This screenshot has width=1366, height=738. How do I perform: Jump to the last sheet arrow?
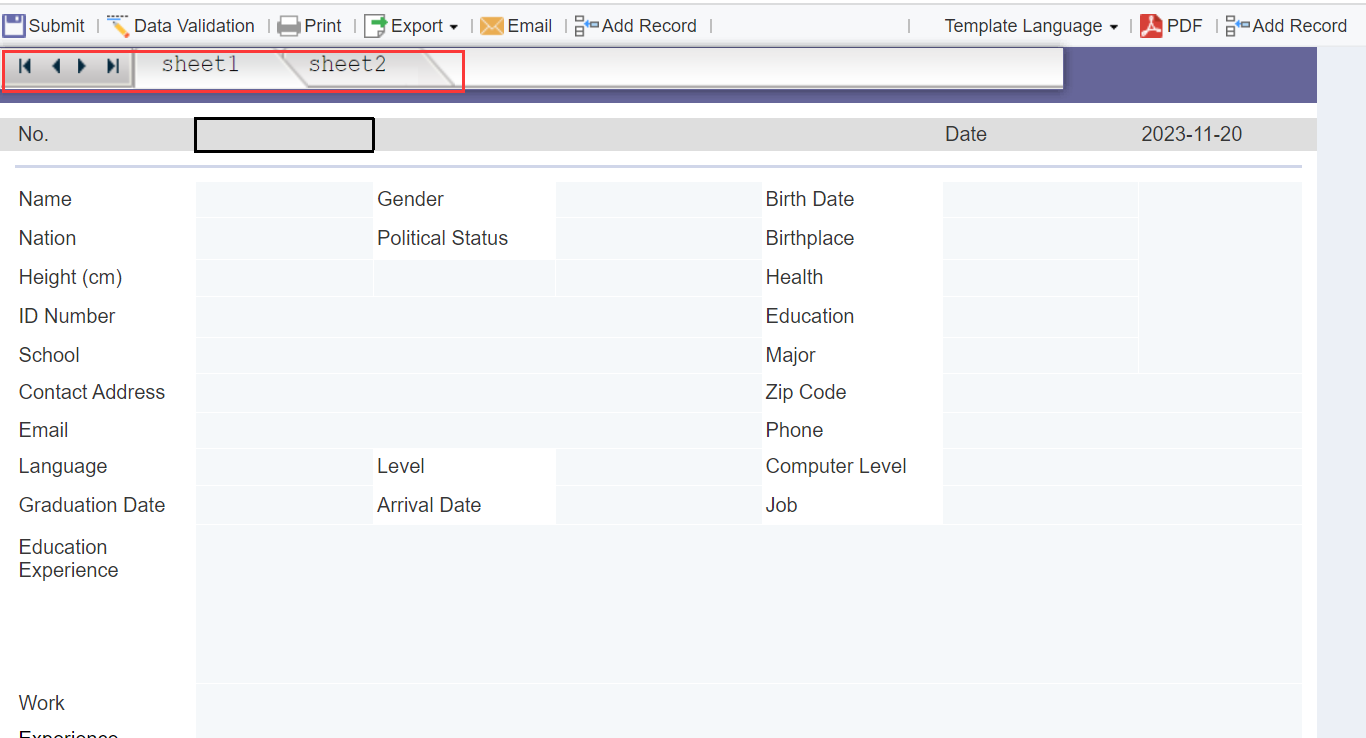tap(113, 66)
